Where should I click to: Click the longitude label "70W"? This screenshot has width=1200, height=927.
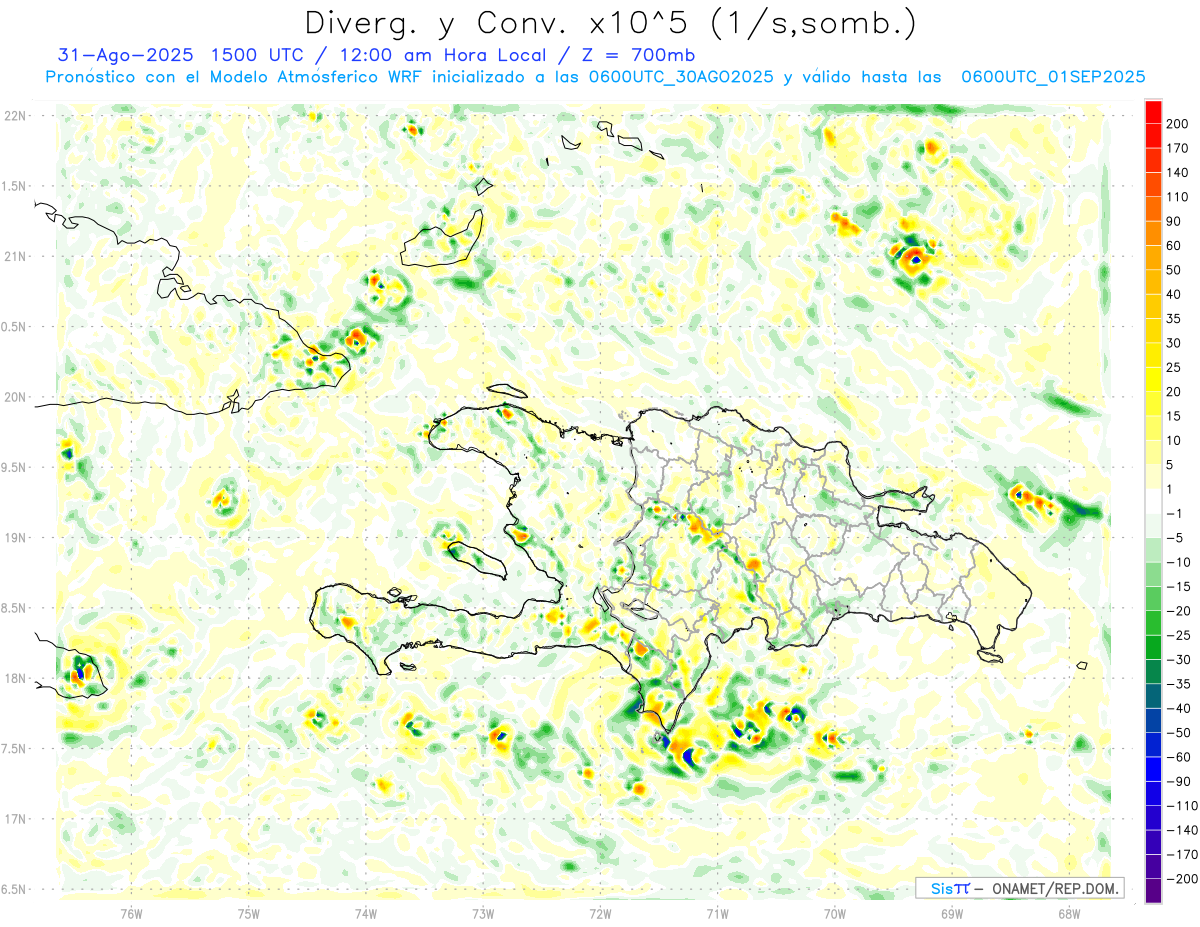coord(834,913)
